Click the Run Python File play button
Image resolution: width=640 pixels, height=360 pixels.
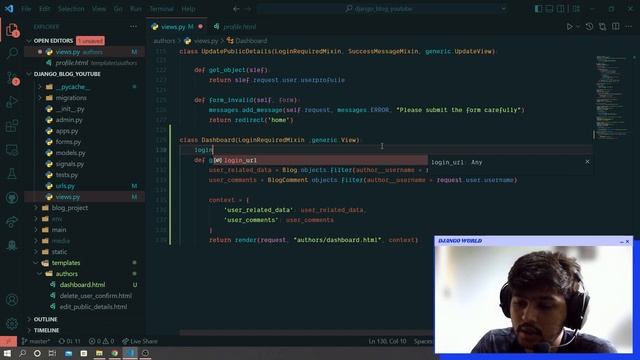coord(569,27)
